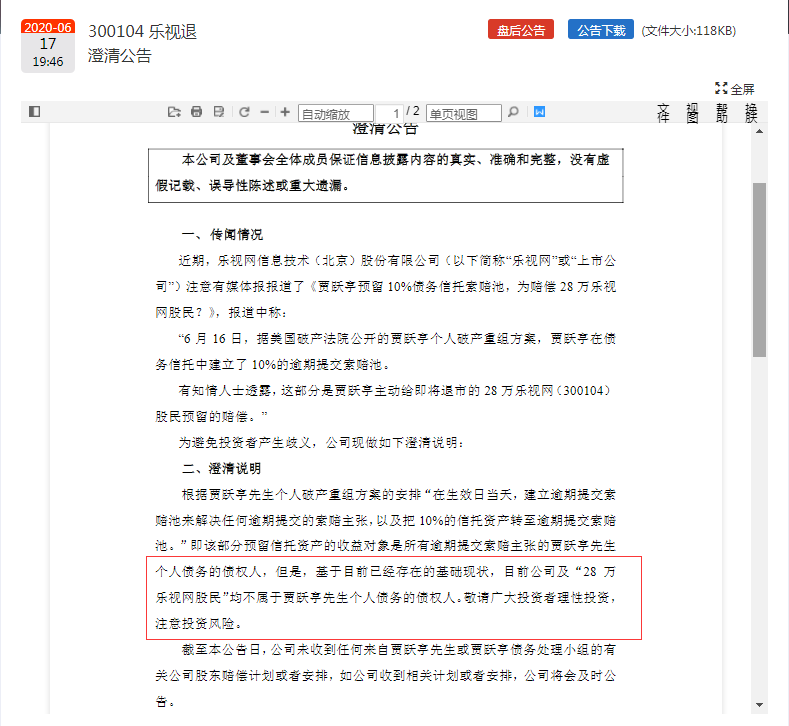Click the date badge 2020-06

pyautogui.click(x=48, y=27)
